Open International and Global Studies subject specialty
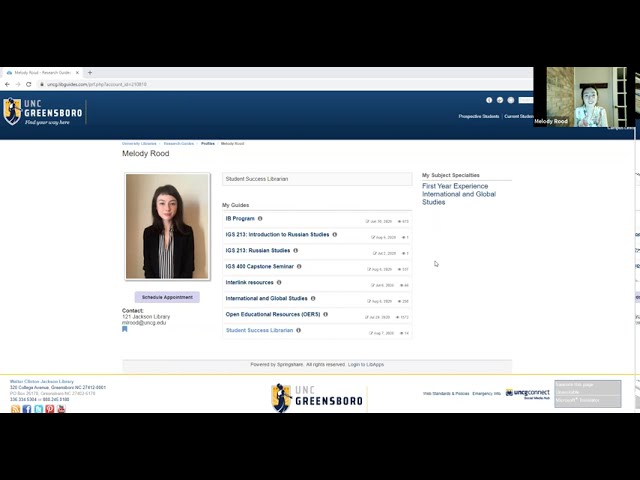 pyautogui.click(x=459, y=198)
